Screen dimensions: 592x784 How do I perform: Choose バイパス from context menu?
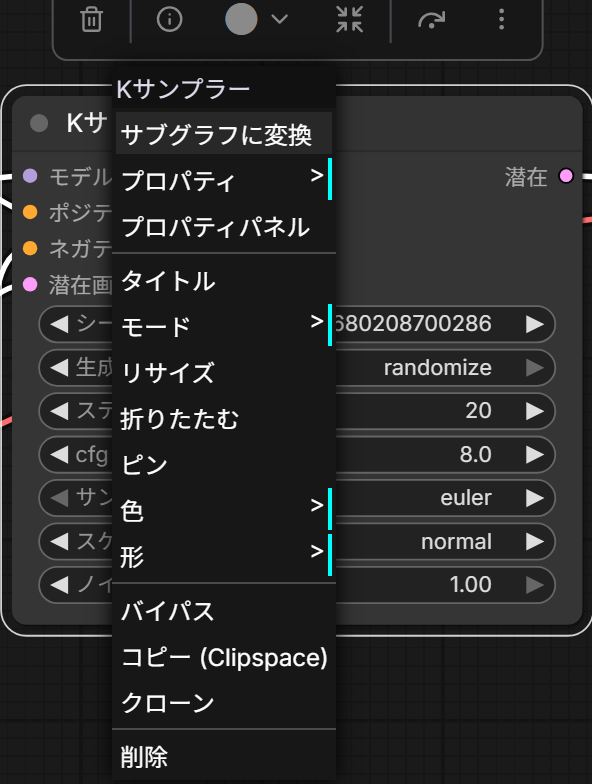(224, 610)
